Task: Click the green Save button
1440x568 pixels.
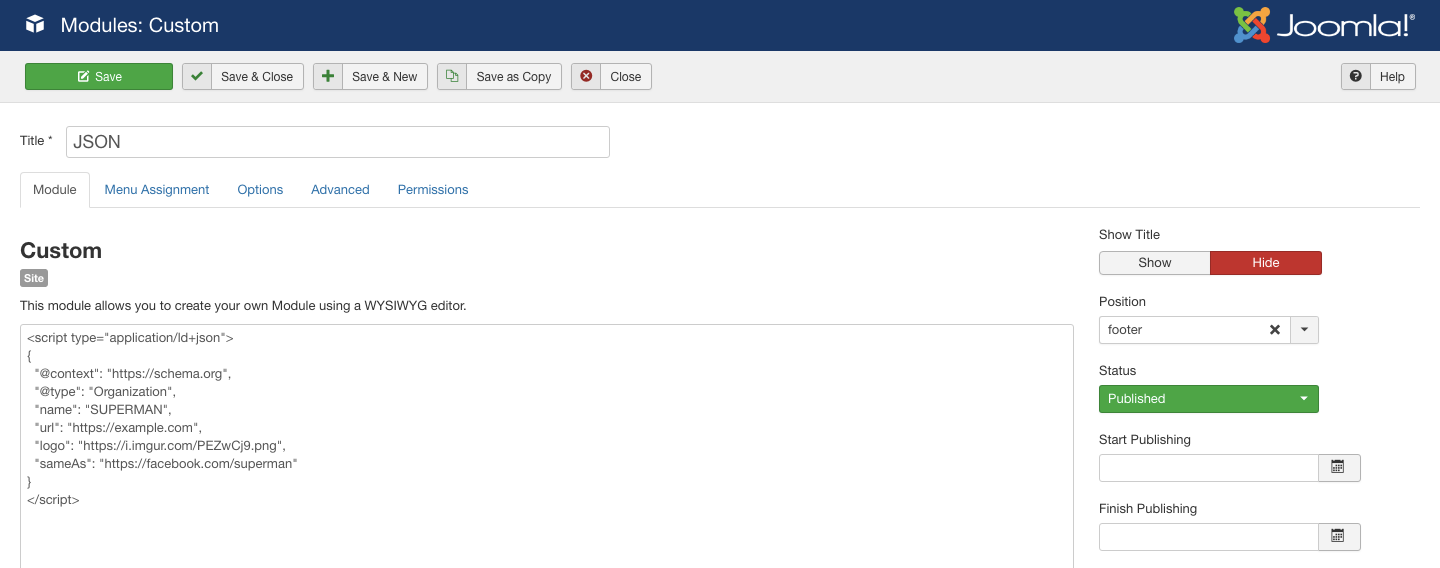Action: [x=99, y=77]
